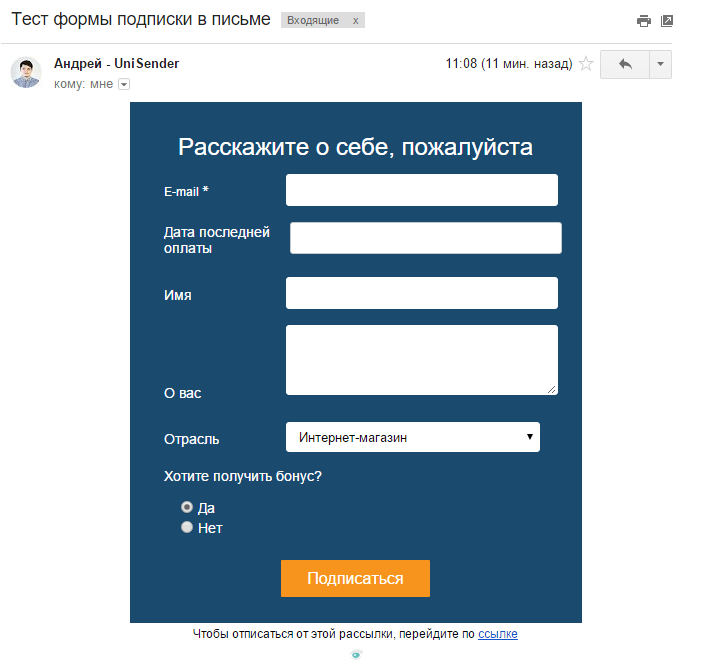The image size is (703, 672).
Task: Click heading 'Расскажите о себе, пожалуйста'
Action: (356, 147)
